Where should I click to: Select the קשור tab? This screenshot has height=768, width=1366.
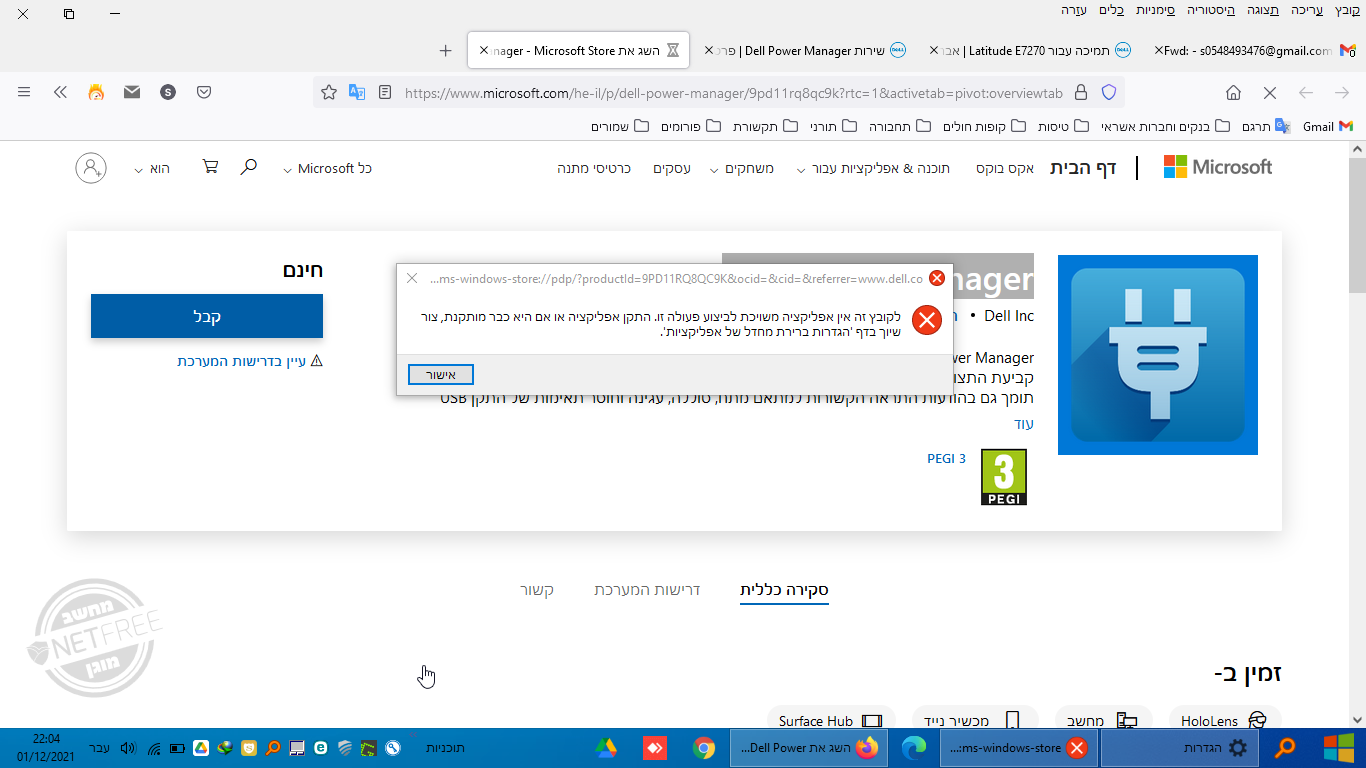537,590
